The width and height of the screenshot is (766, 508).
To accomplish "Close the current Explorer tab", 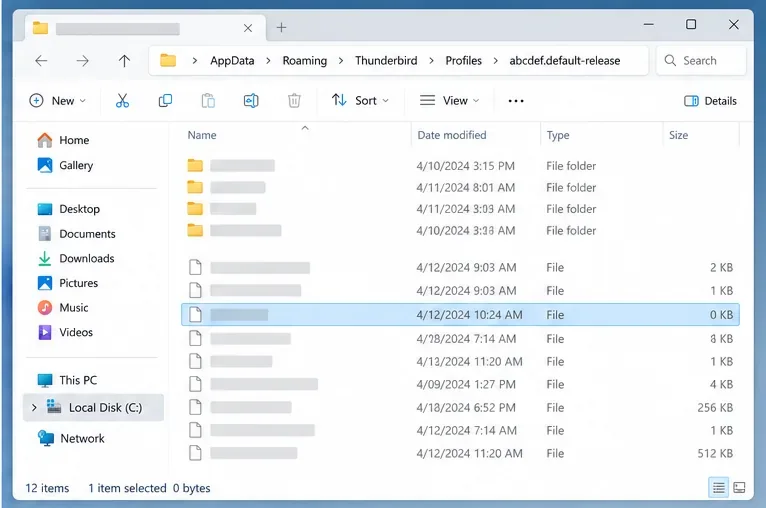I will point(248,28).
